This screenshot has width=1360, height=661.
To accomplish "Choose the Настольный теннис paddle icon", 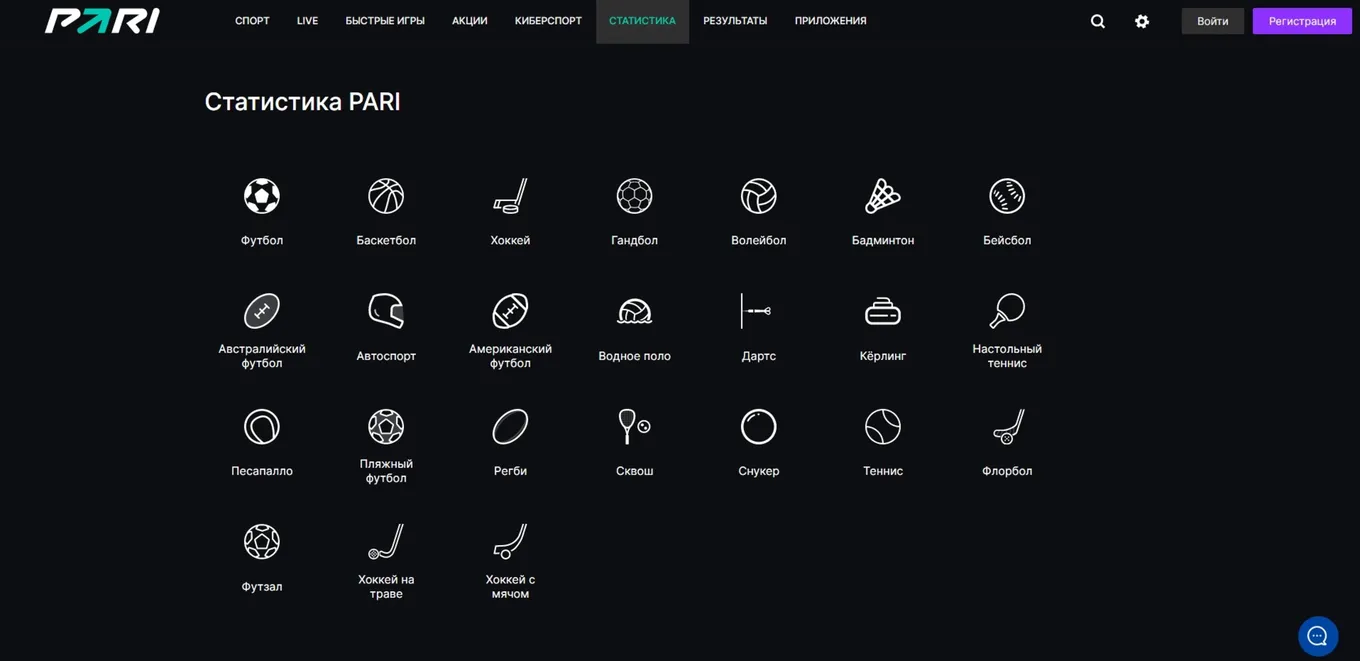I will tap(1007, 311).
